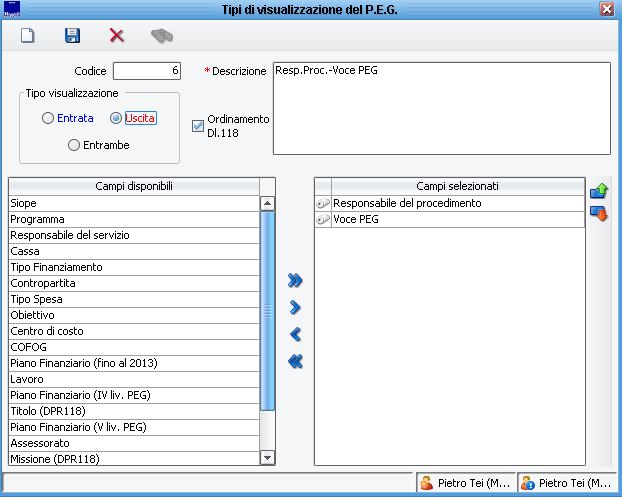Click the red X delete icon

[x=117, y=35]
